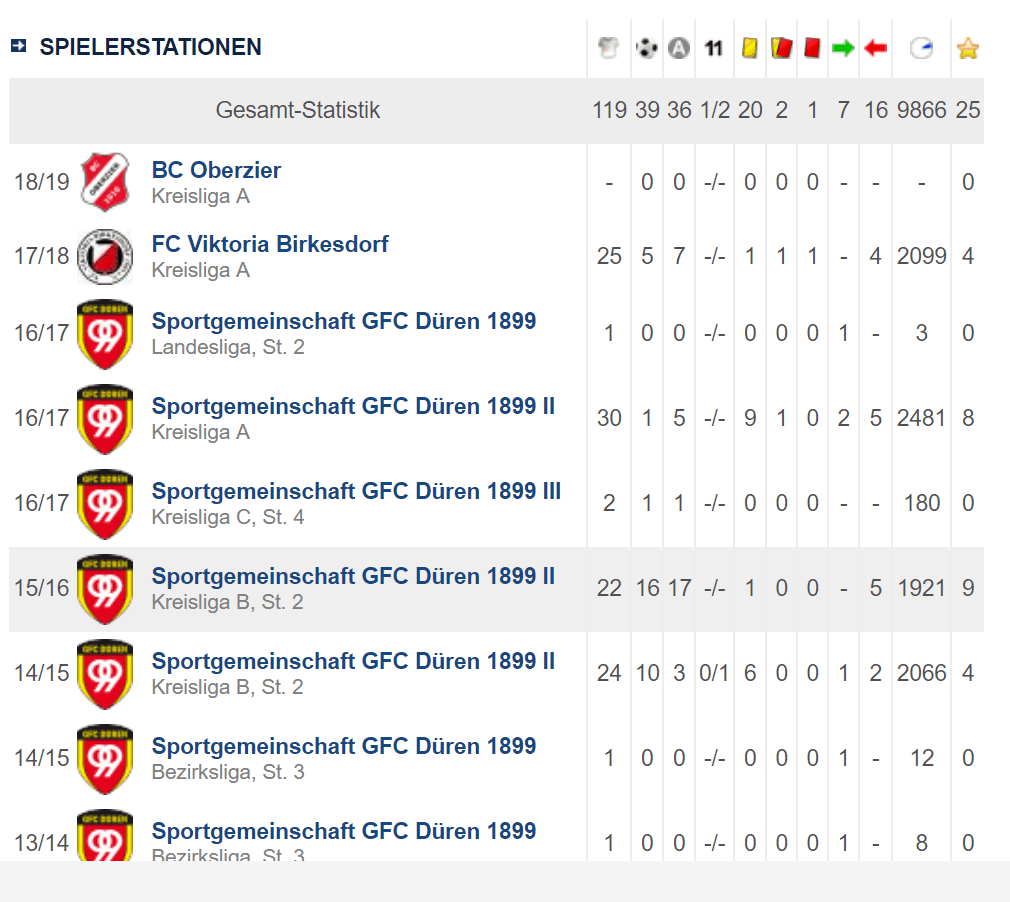Open the BC Oberzier club link

coord(216,170)
